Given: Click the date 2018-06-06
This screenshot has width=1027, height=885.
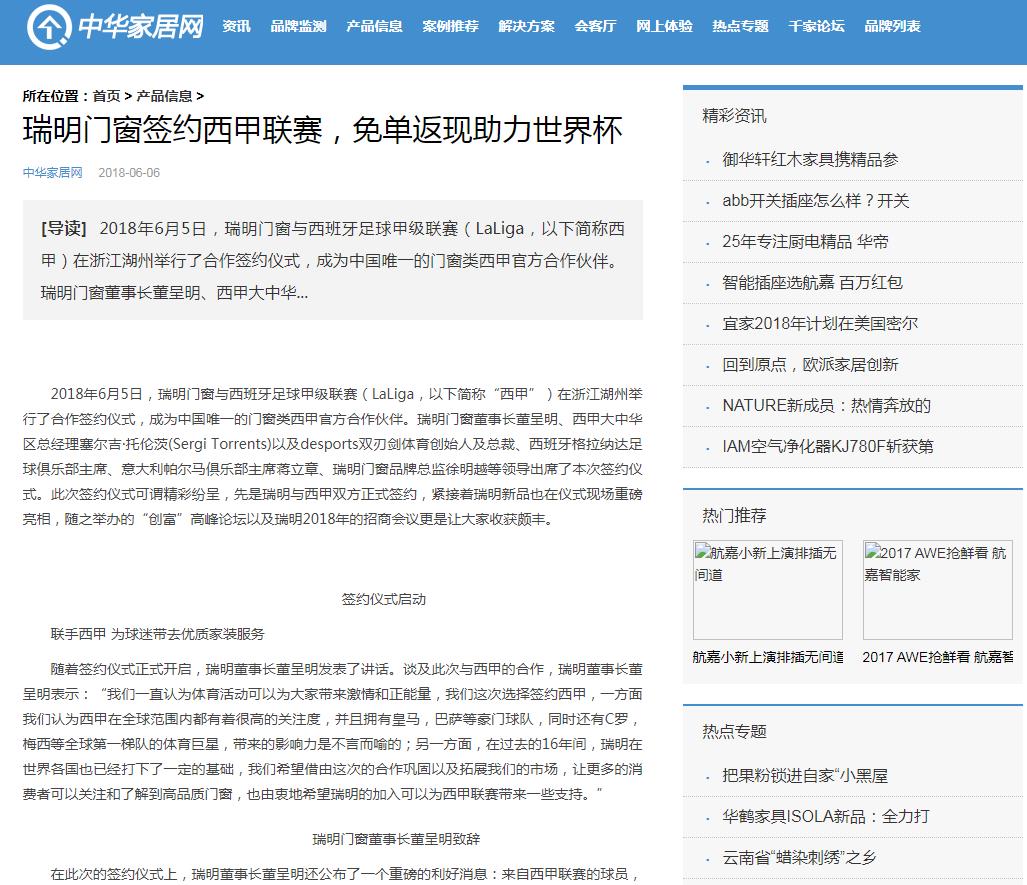Looking at the screenshot, I should pyautogui.click(x=129, y=173).
